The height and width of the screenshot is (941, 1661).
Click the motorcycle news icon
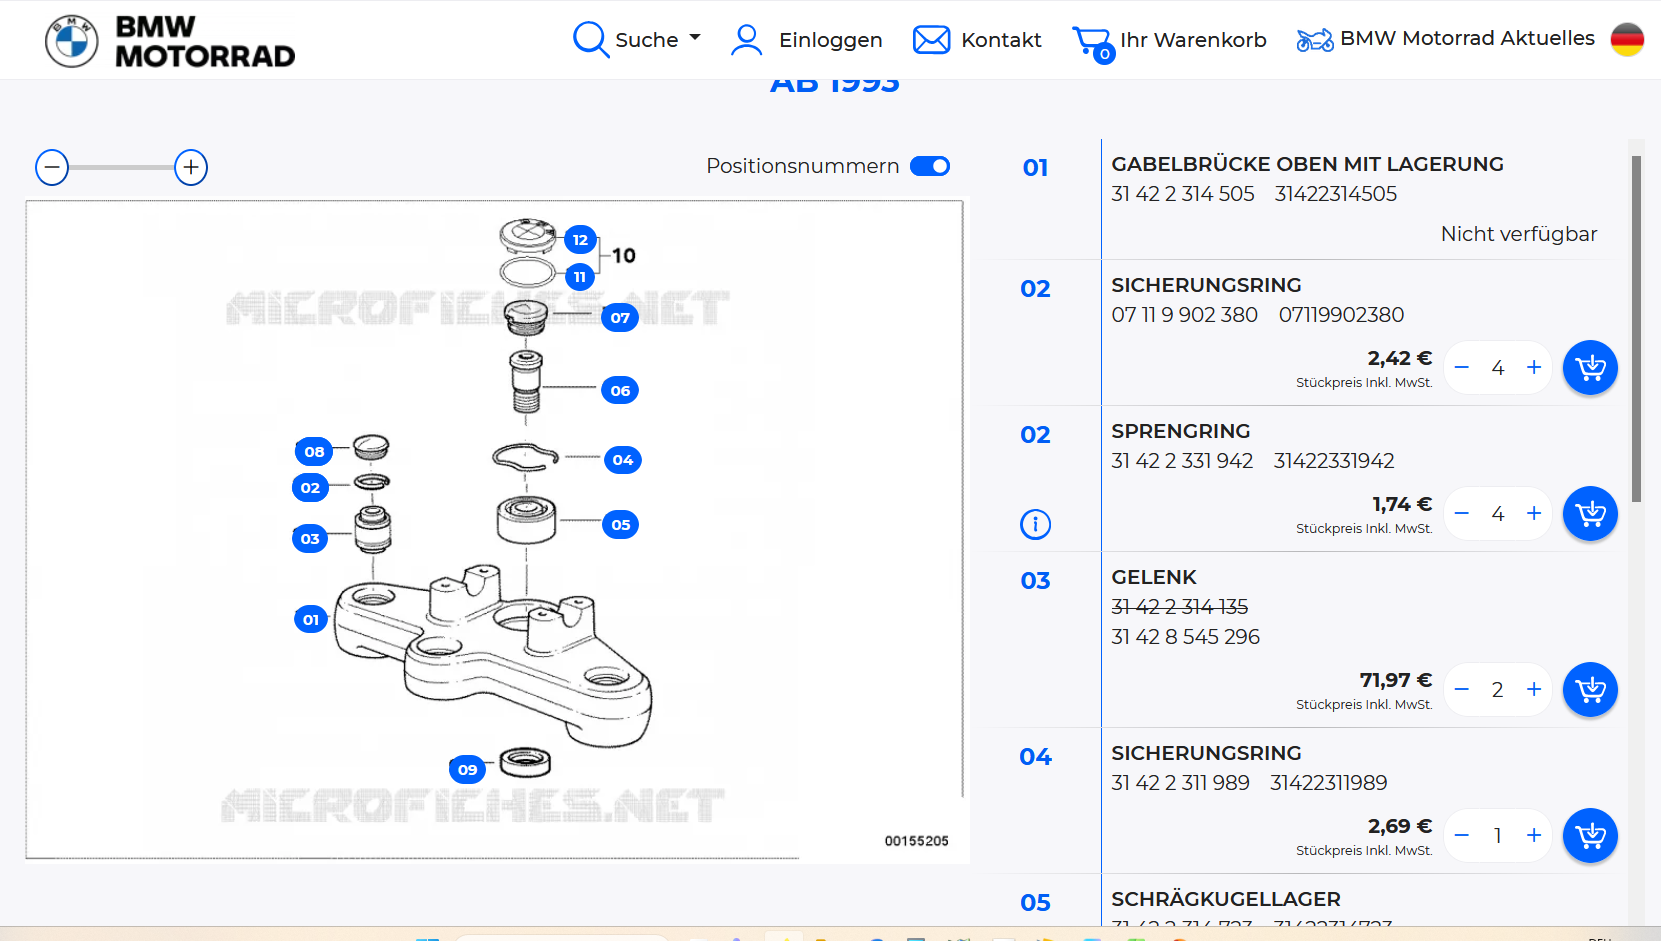(1315, 40)
